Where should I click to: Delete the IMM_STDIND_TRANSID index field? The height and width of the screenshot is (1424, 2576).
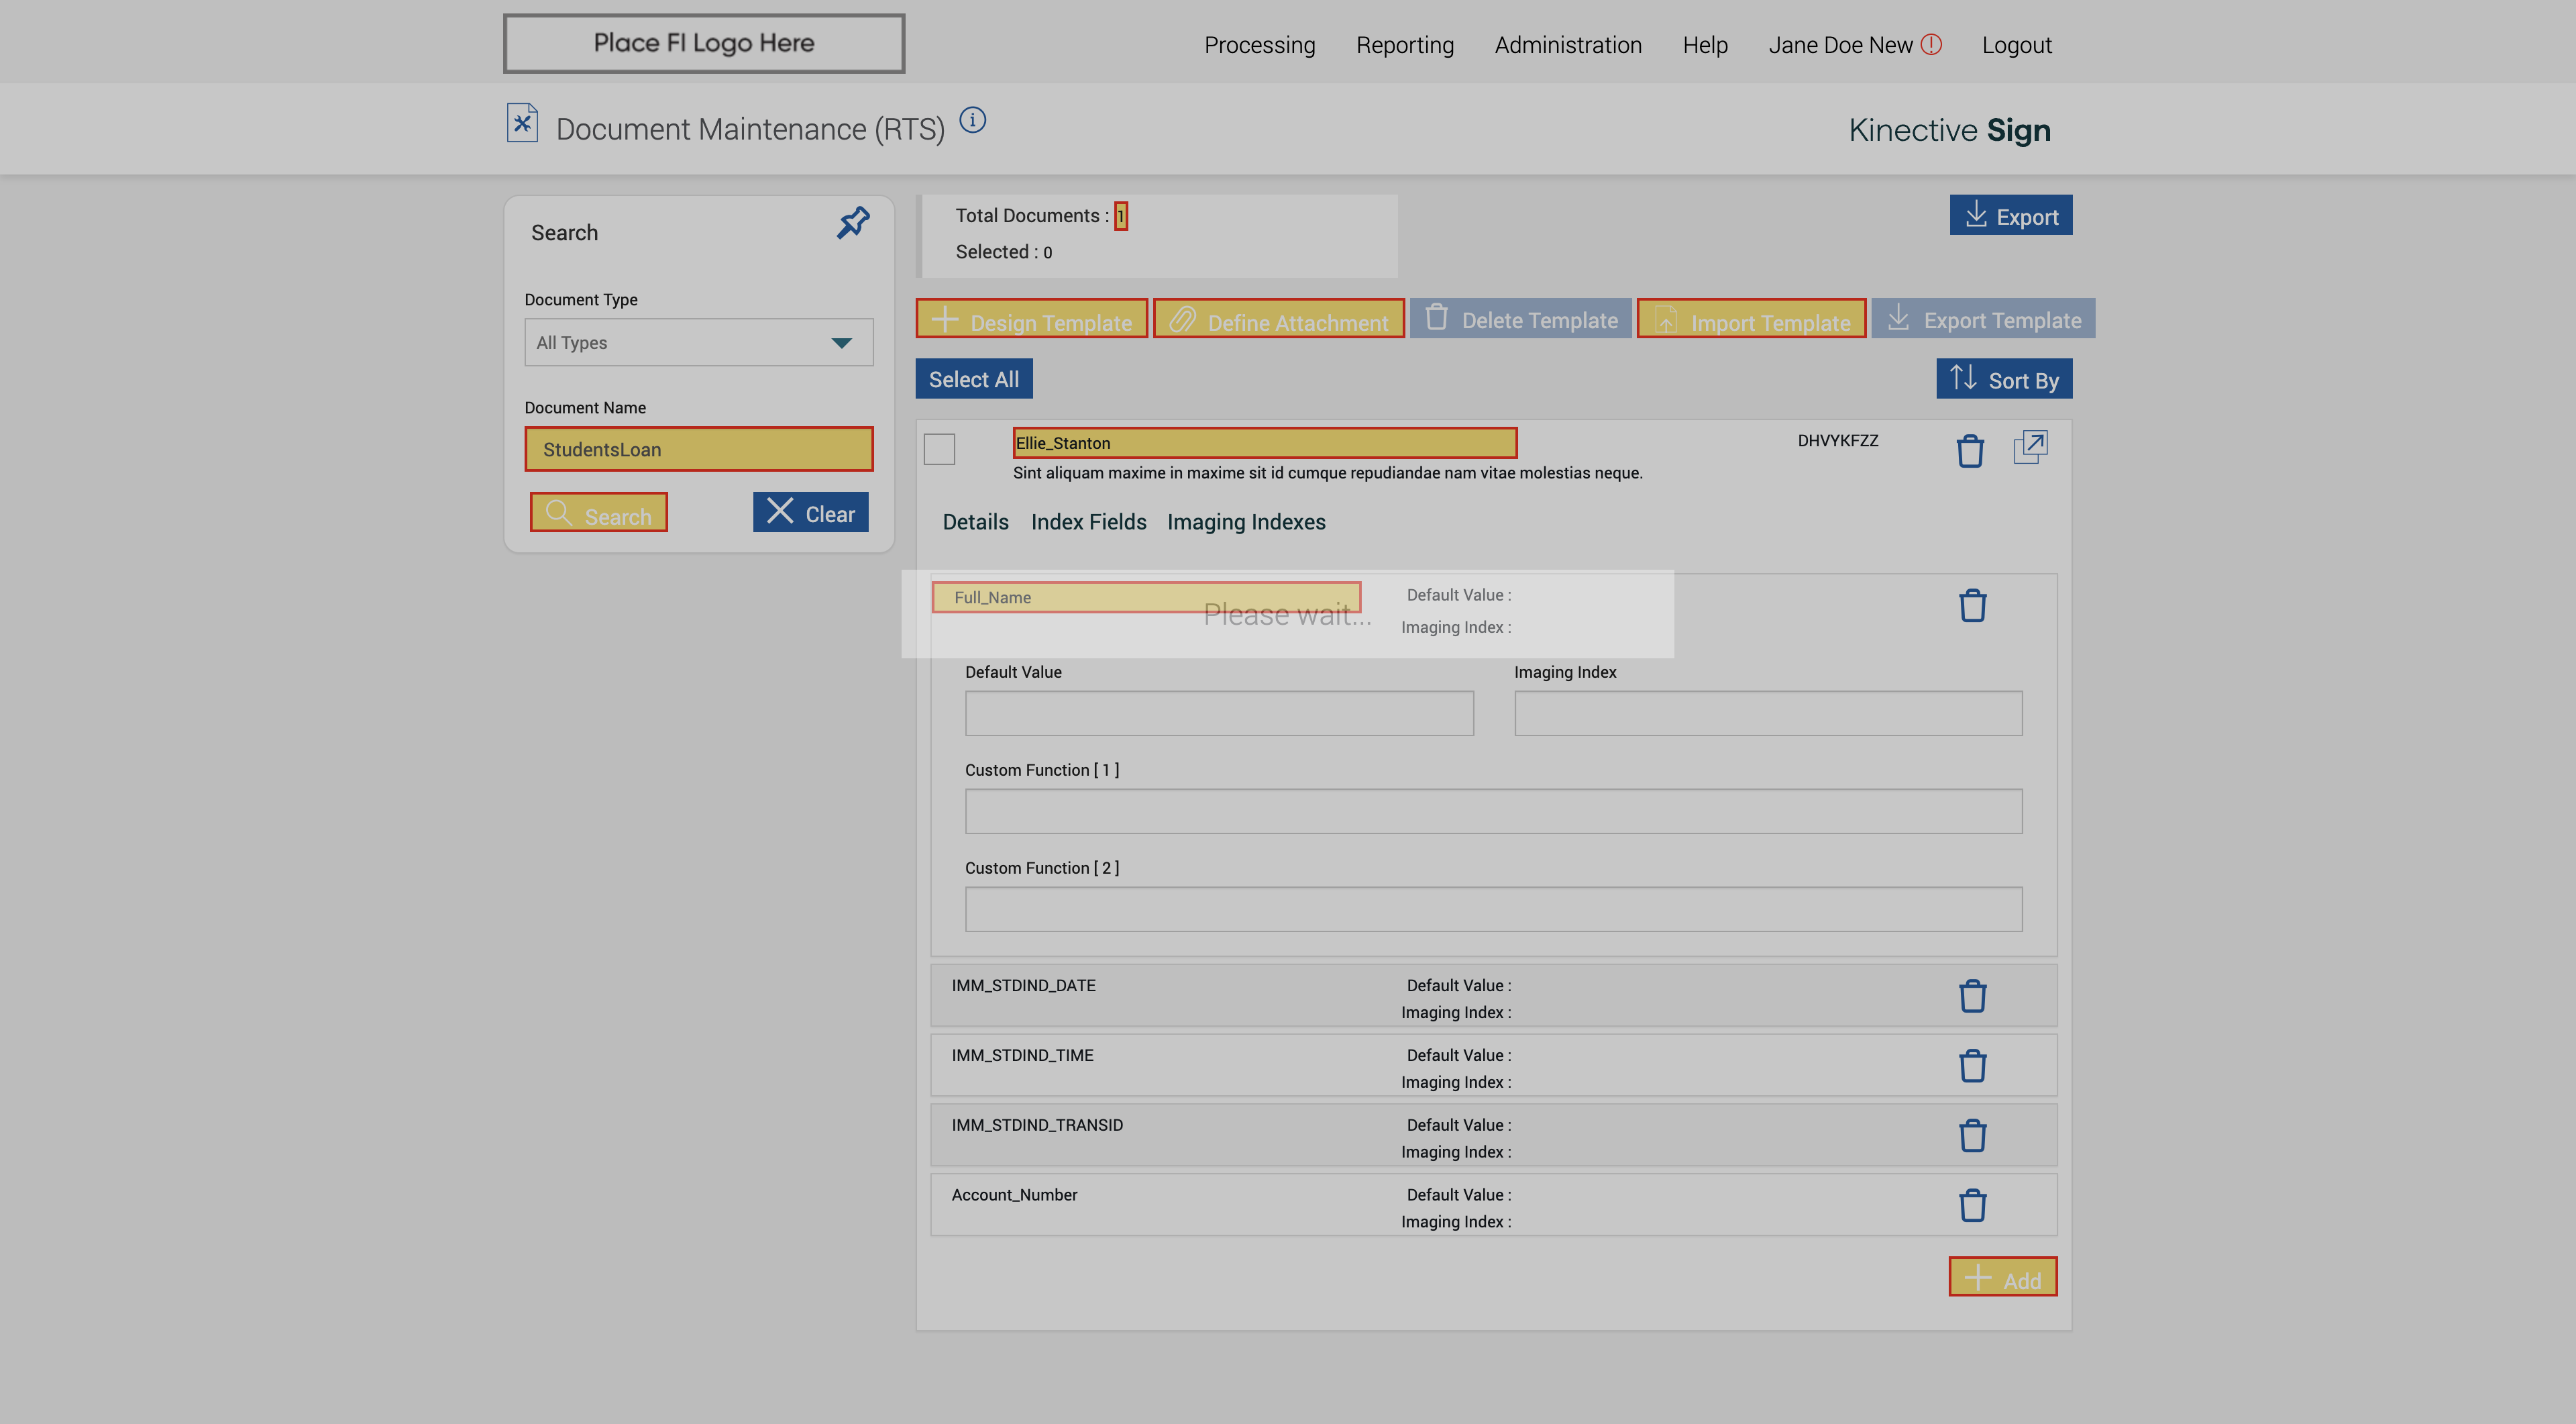(1972, 1136)
